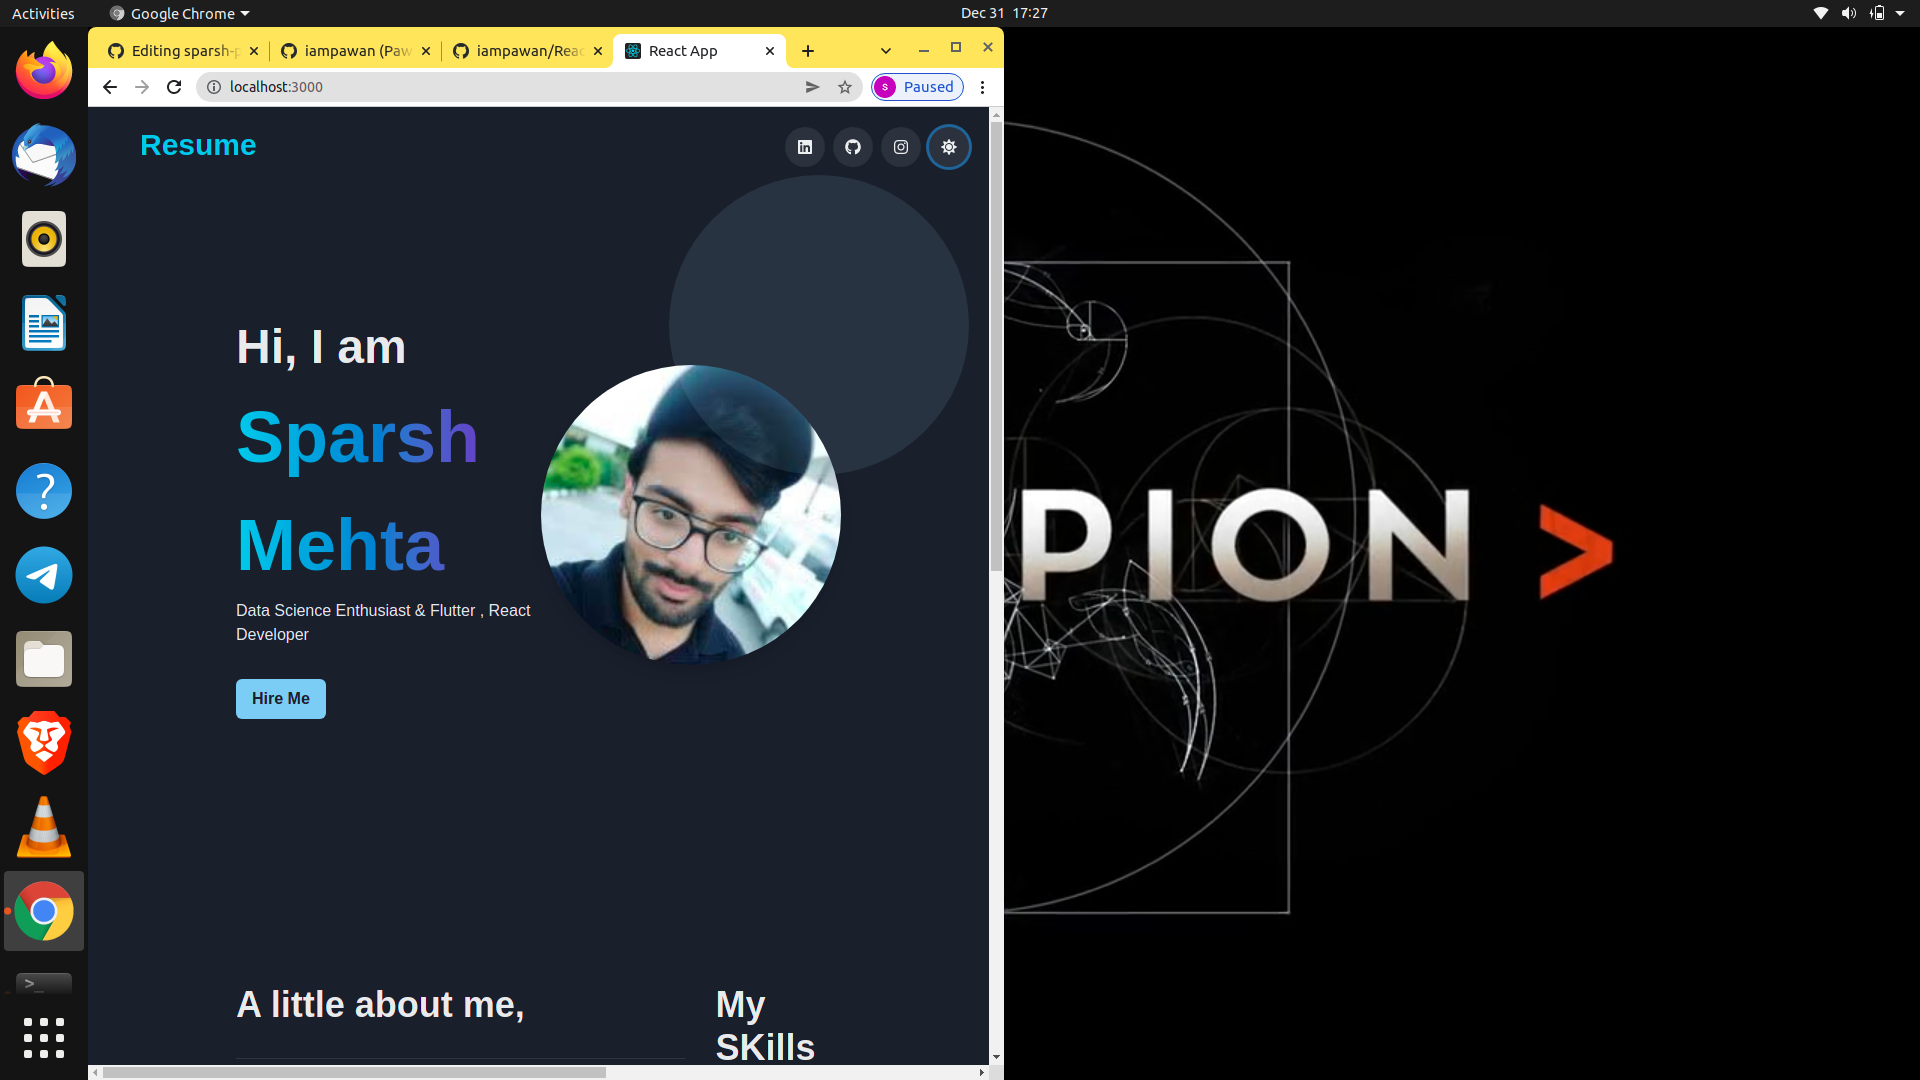Screen dimensions: 1920x1080
Task: Click the site information icon in address bar
Action: 213,87
